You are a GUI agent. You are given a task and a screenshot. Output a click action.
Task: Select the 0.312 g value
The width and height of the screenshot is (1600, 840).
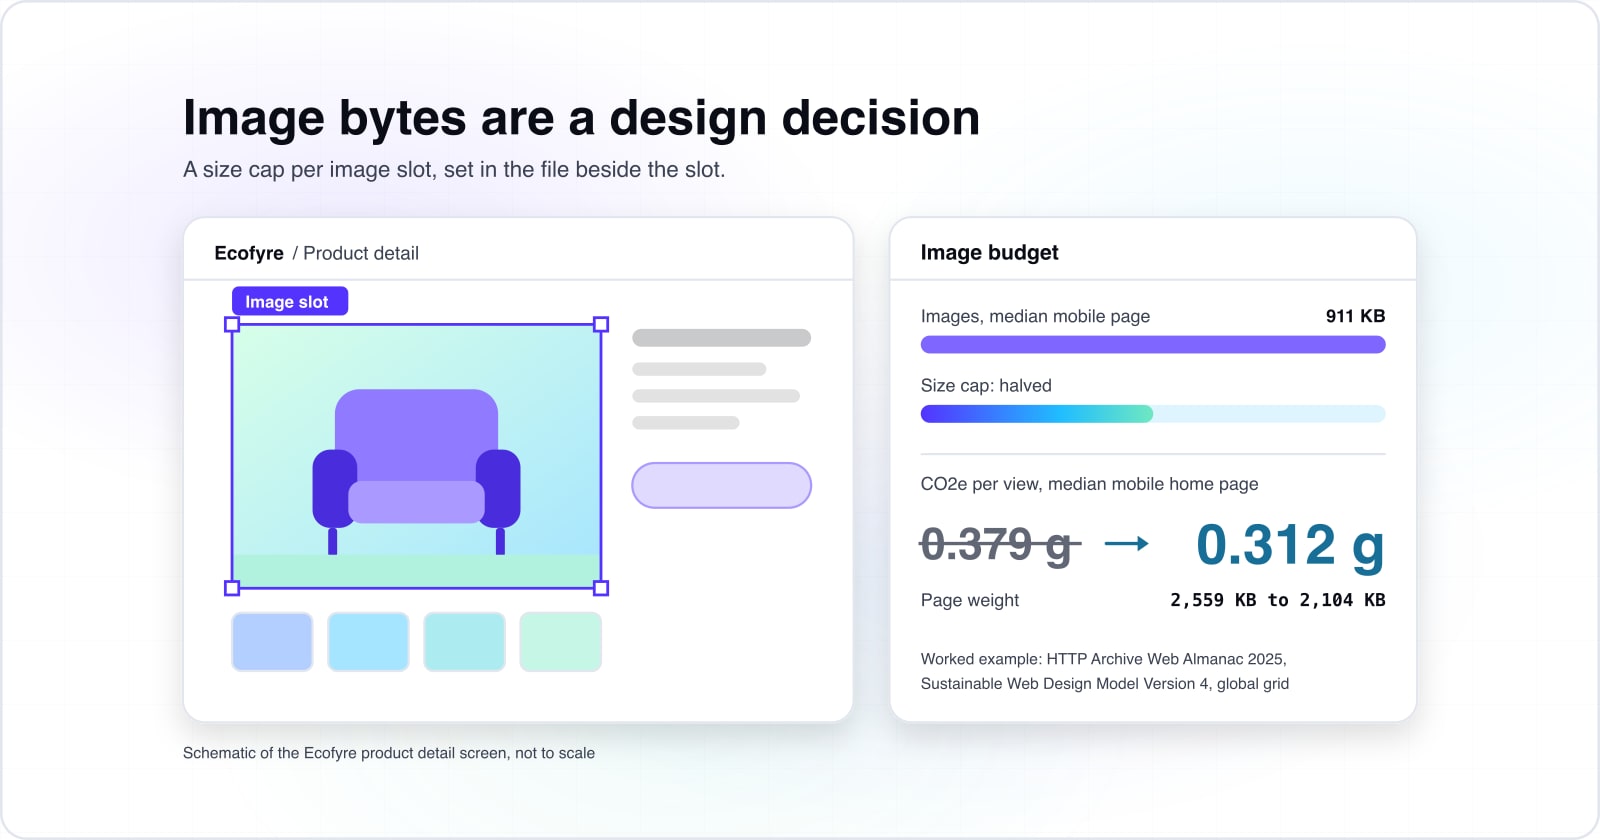point(1290,546)
